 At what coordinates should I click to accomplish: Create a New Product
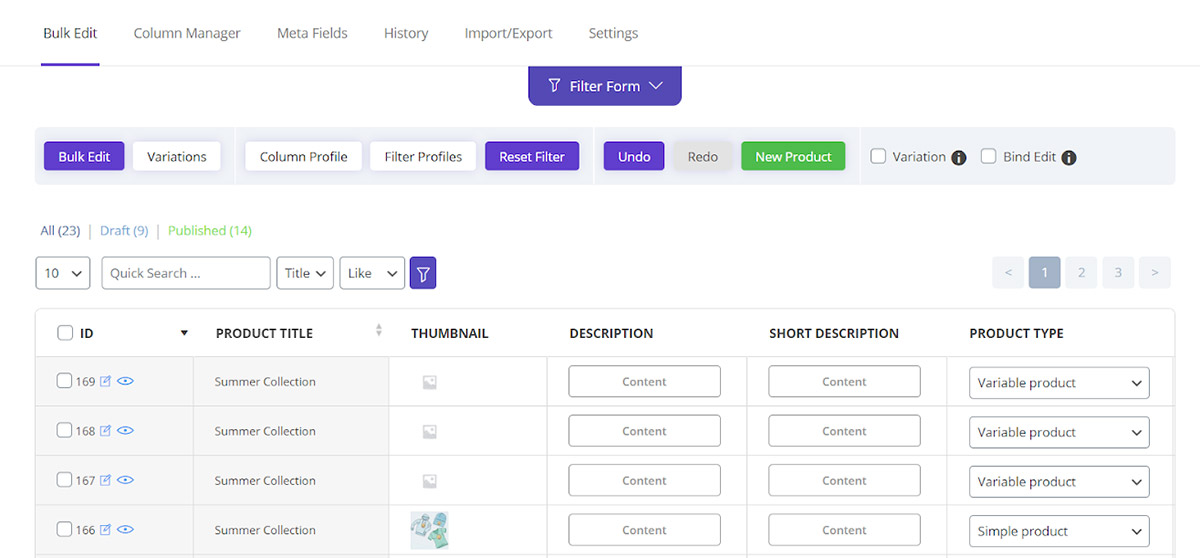pyautogui.click(x=793, y=156)
